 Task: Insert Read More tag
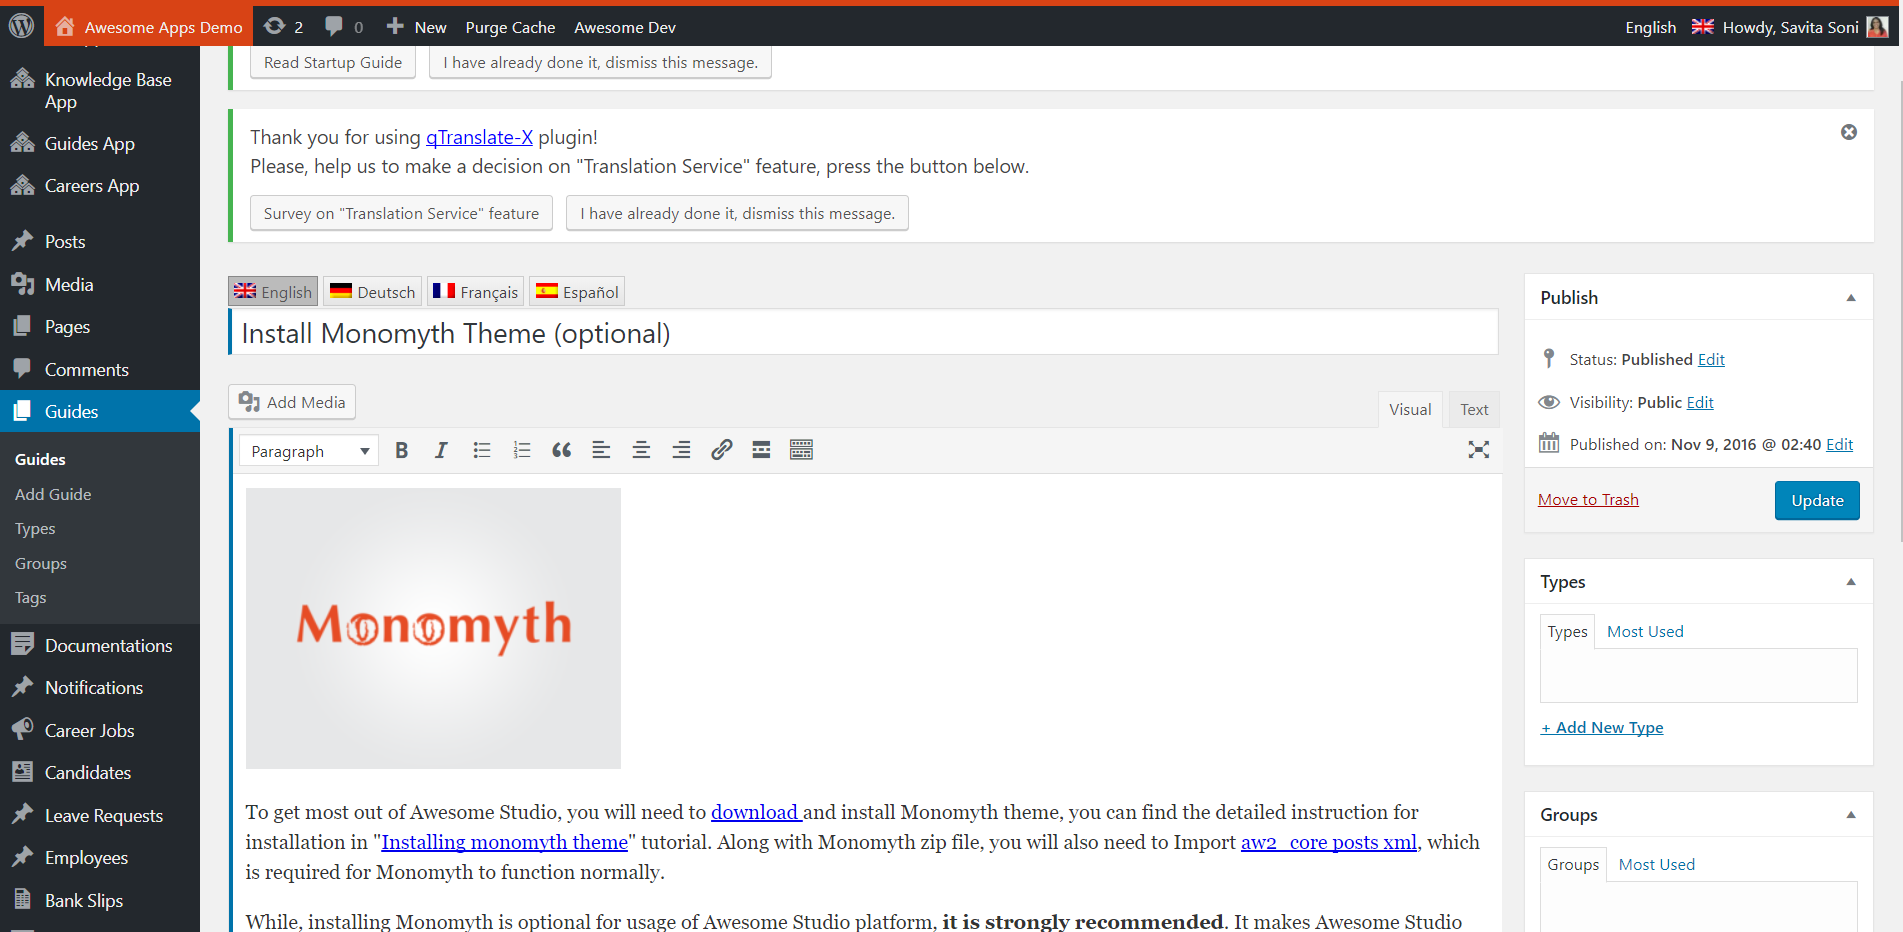(761, 450)
